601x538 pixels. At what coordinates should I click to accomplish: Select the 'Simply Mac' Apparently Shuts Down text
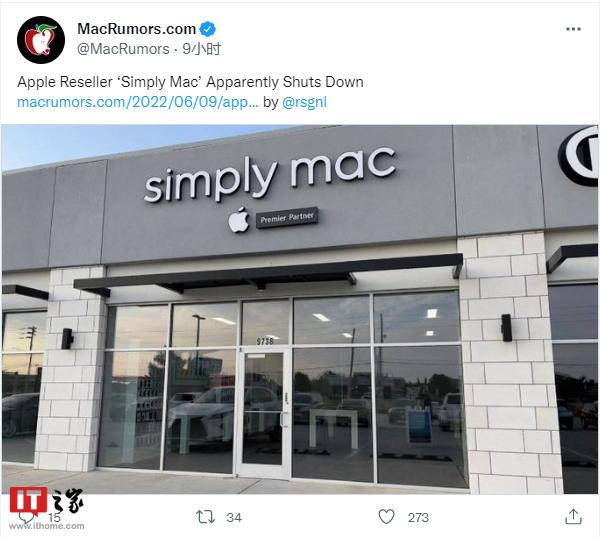pyautogui.click(x=240, y=82)
